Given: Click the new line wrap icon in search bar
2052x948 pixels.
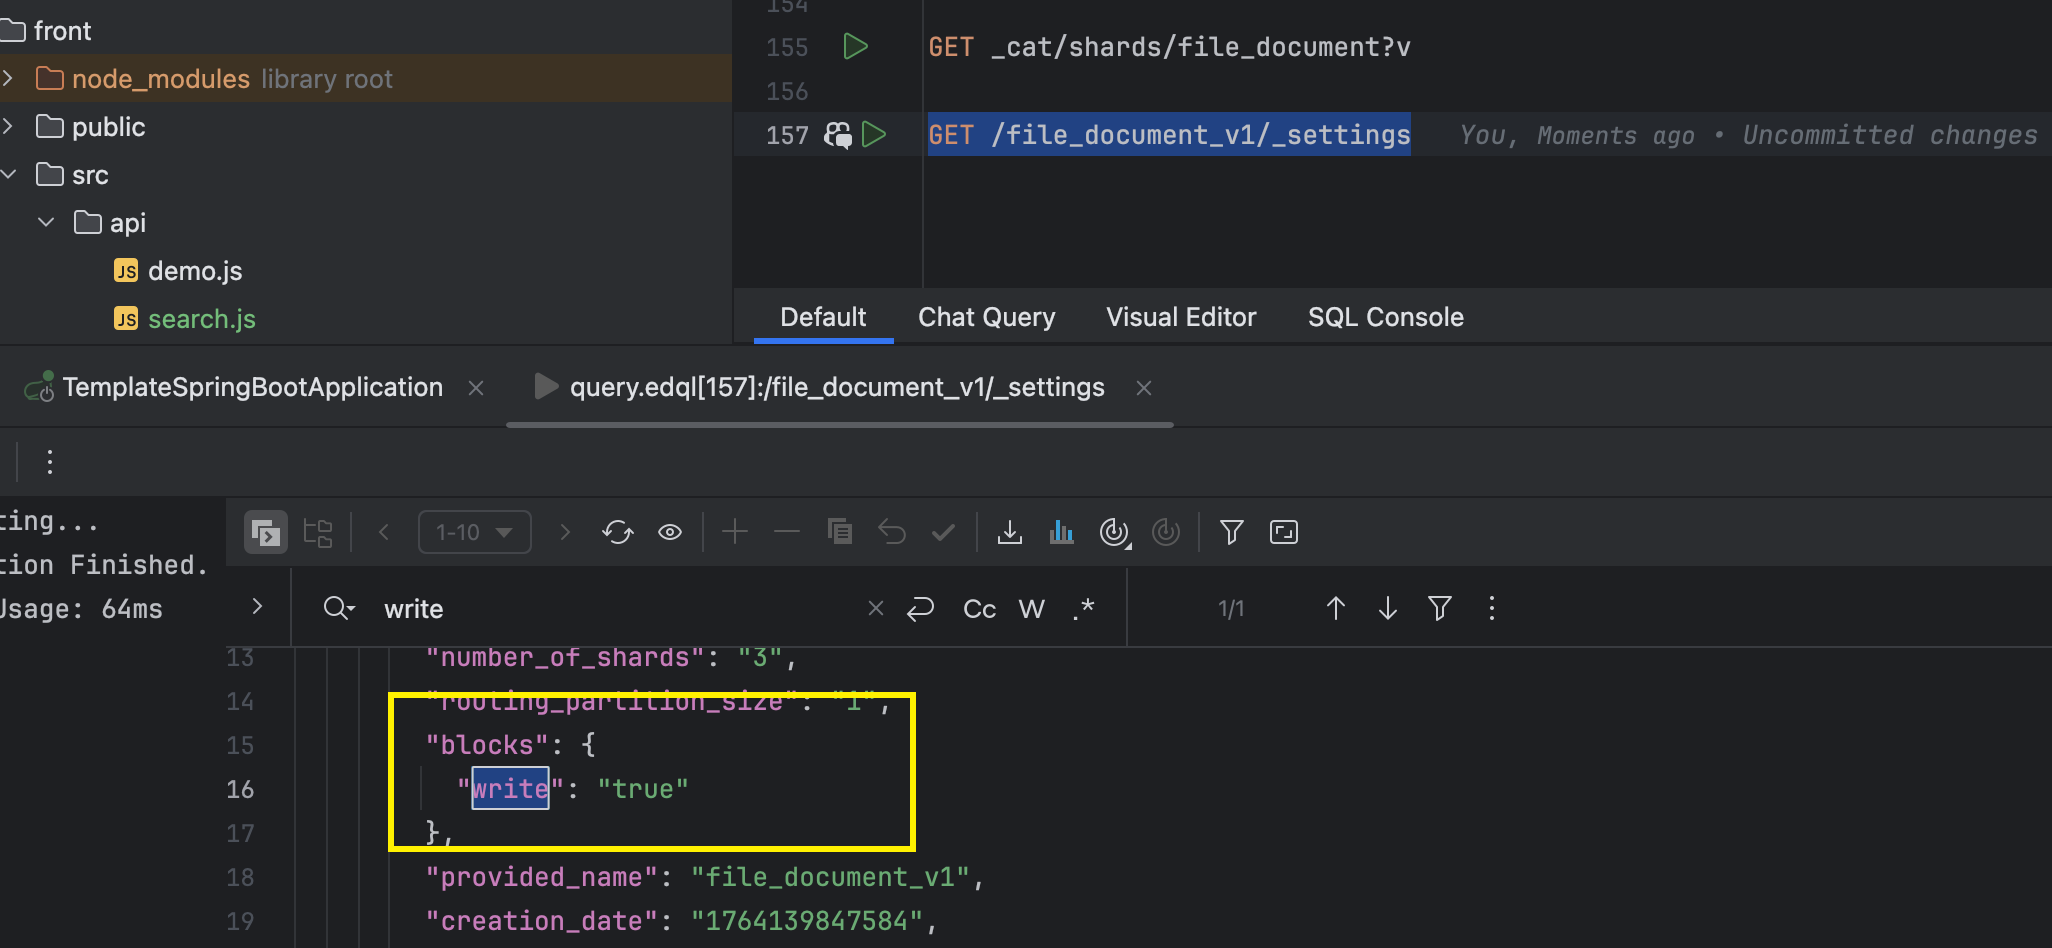Looking at the screenshot, I should click(920, 609).
